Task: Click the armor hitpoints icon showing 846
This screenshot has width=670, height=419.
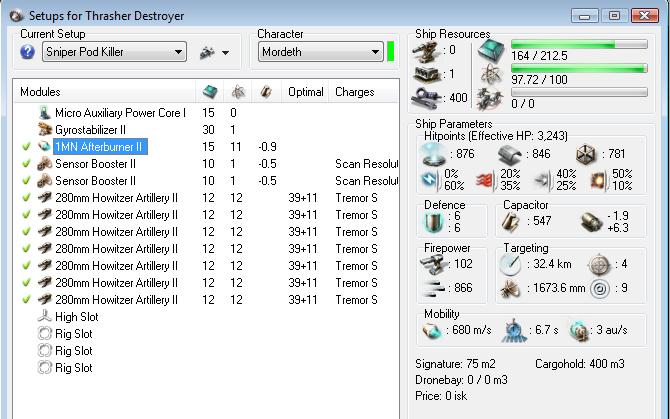Action: tap(510, 154)
